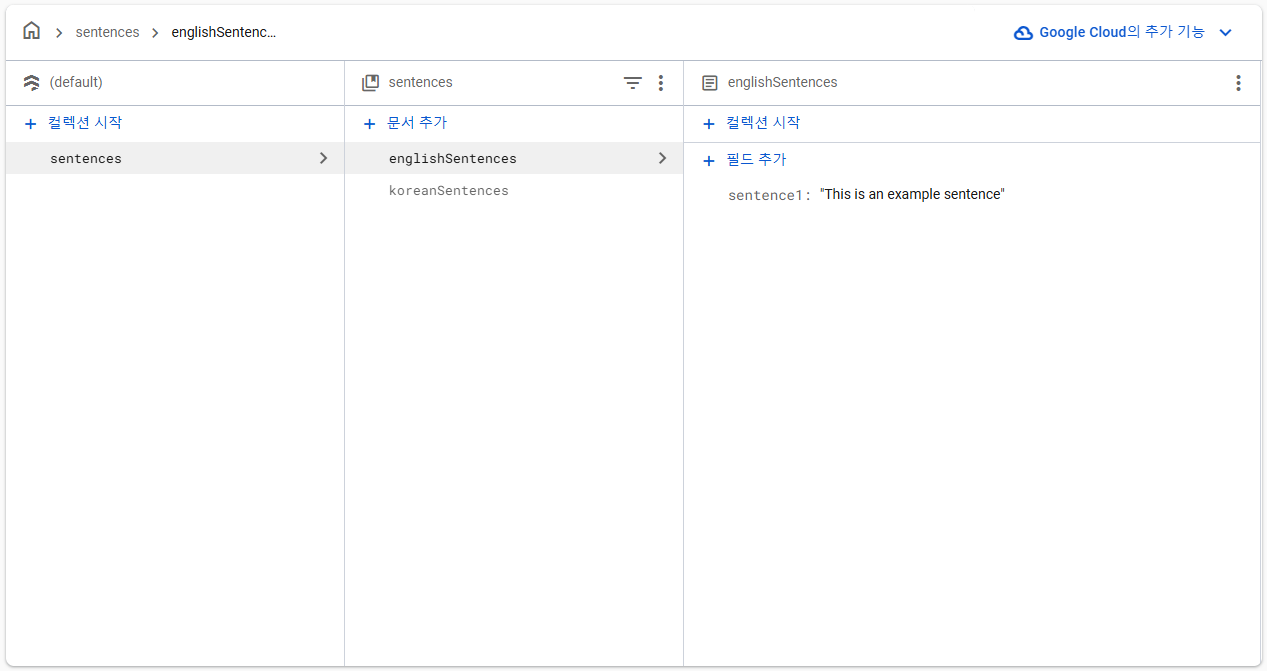1267x671 pixels.
Task: Expand the Google Cloud features dropdown arrow
Action: click(1225, 33)
